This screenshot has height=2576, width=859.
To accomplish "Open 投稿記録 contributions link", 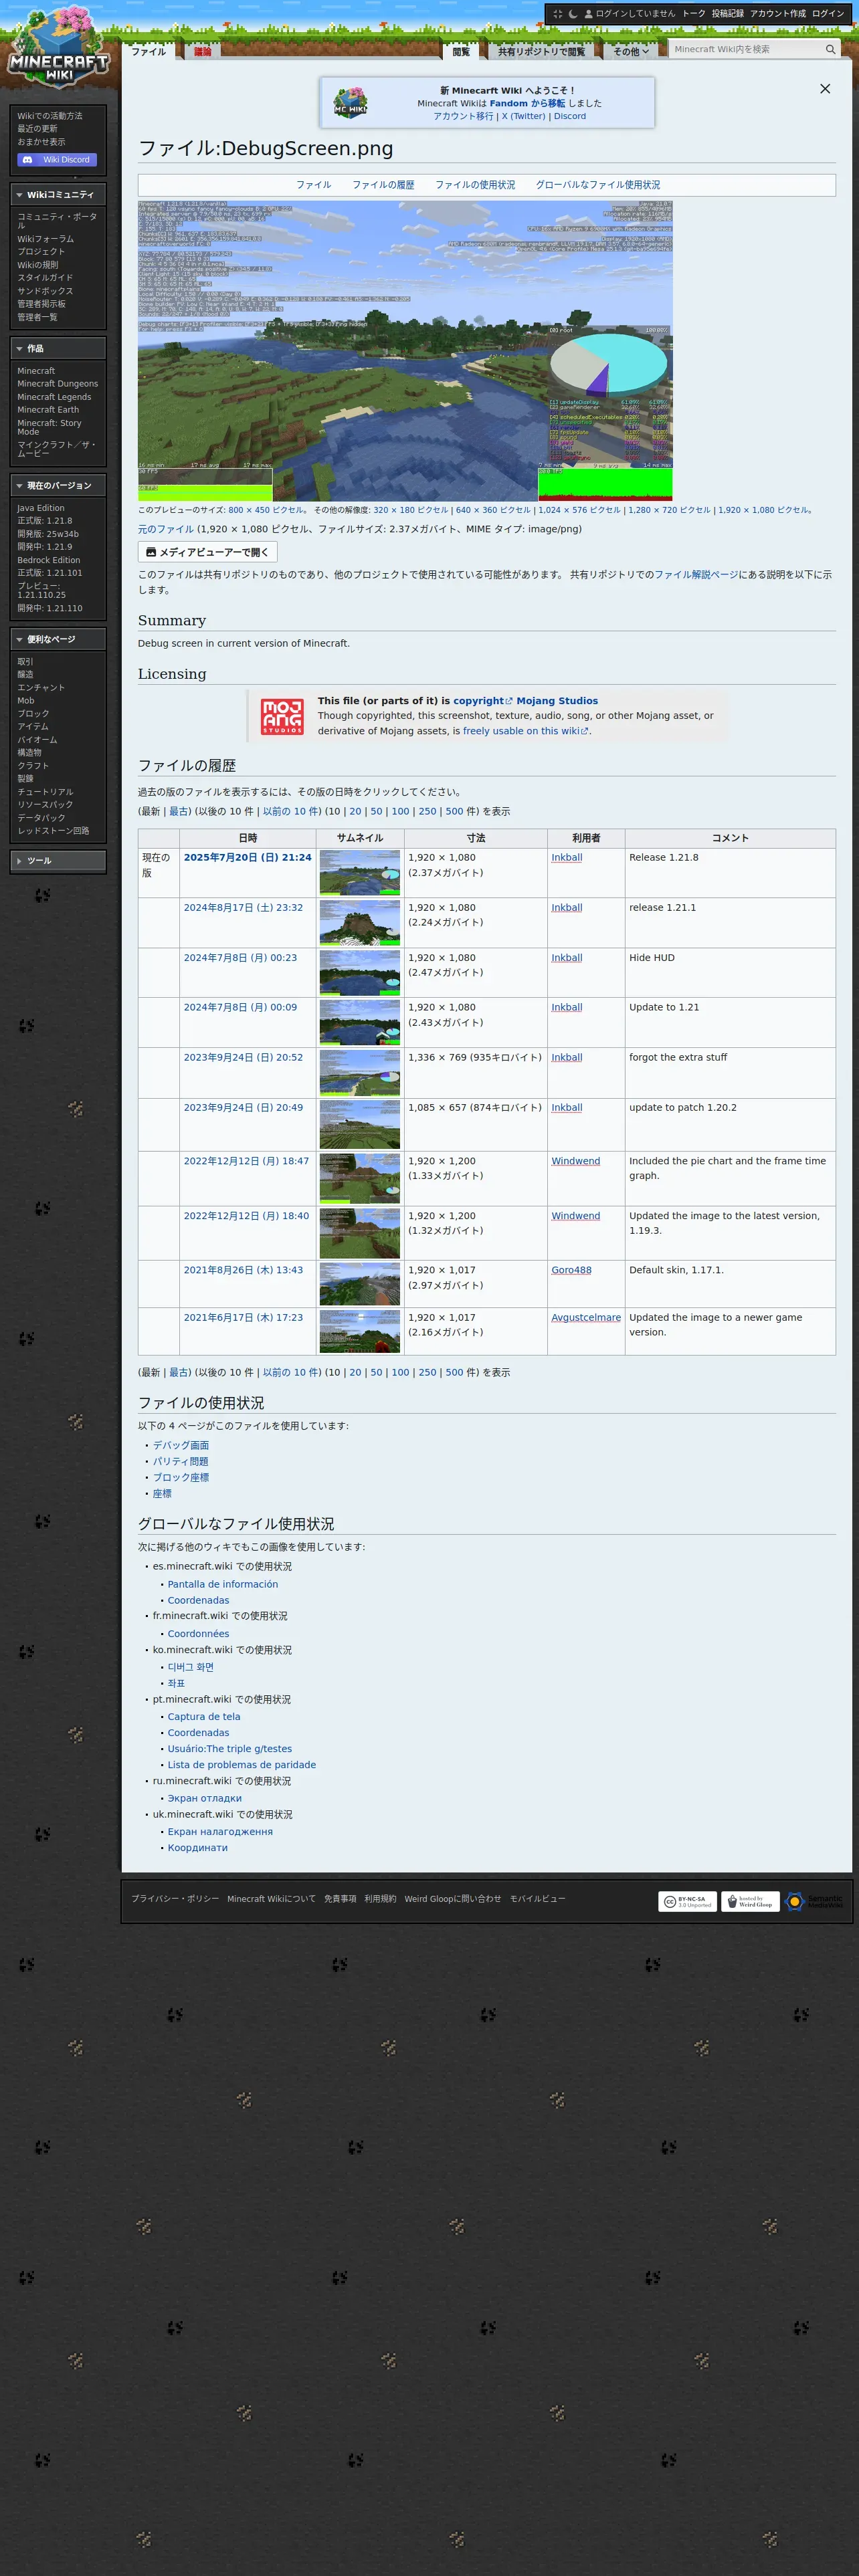I will pyautogui.click(x=728, y=14).
